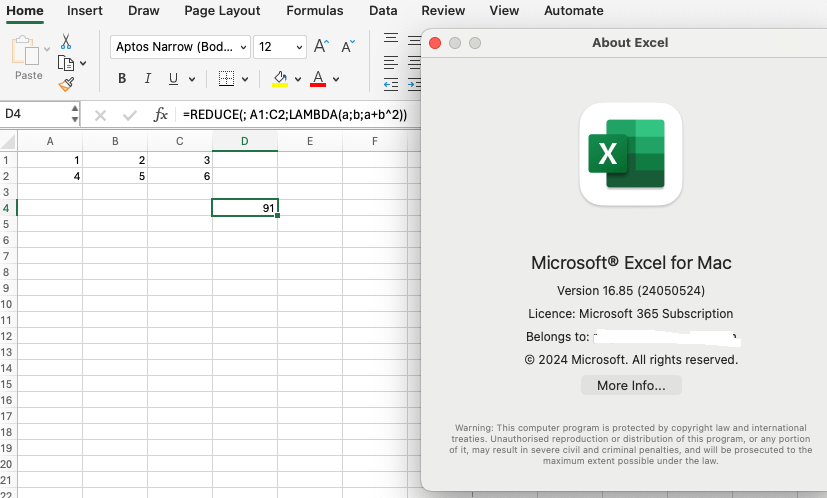
Task: Select cell A2 containing 4
Action: pos(50,176)
